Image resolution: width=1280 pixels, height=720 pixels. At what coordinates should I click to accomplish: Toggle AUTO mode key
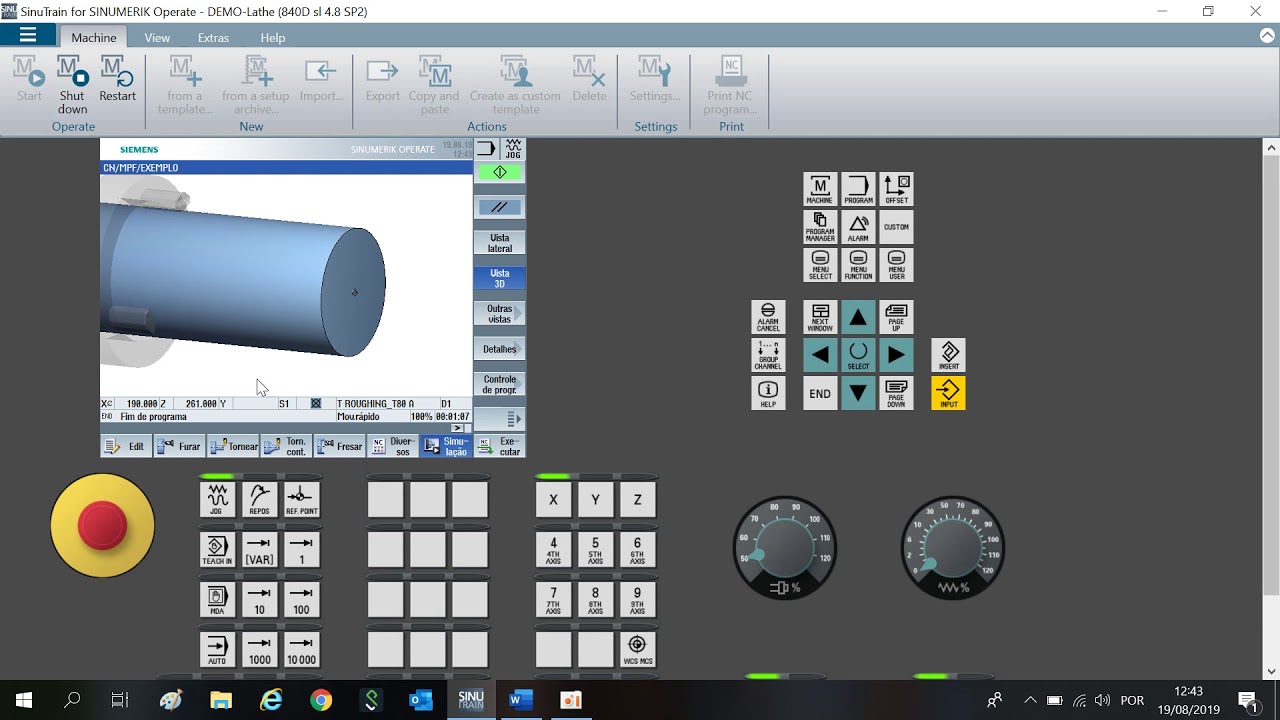(217, 649)
